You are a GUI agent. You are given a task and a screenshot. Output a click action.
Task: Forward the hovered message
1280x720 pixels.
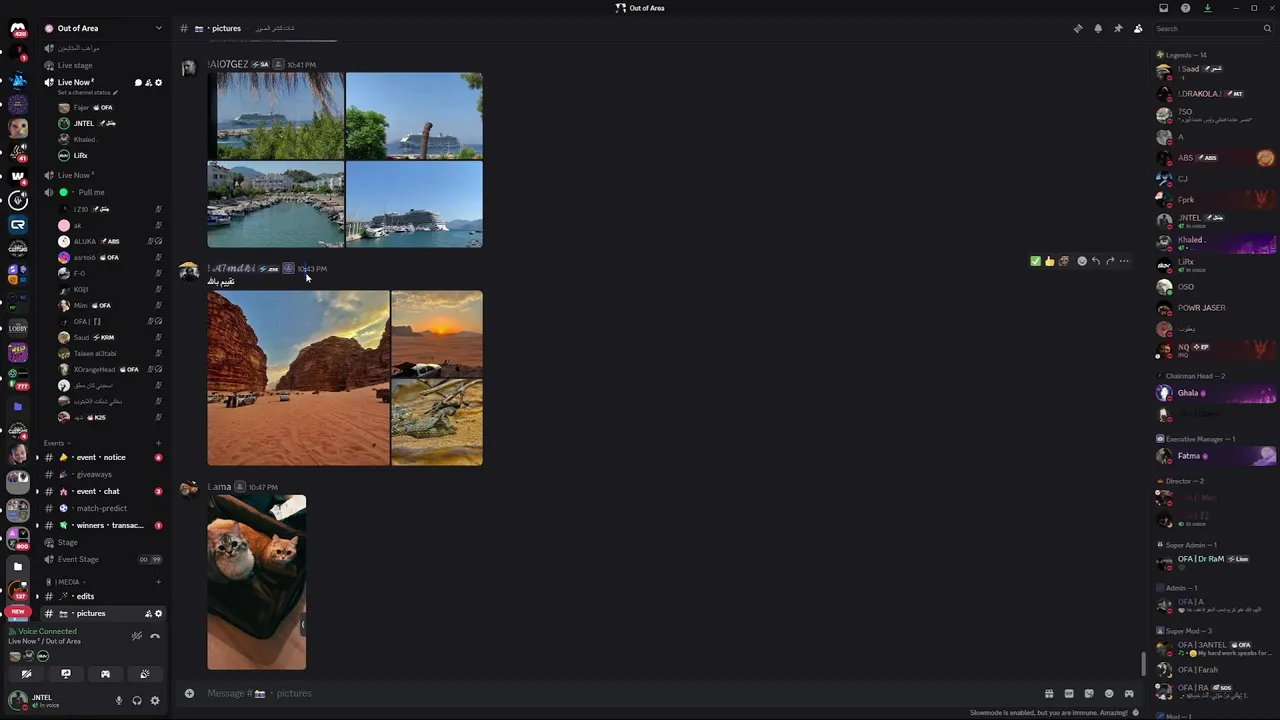1110,261
